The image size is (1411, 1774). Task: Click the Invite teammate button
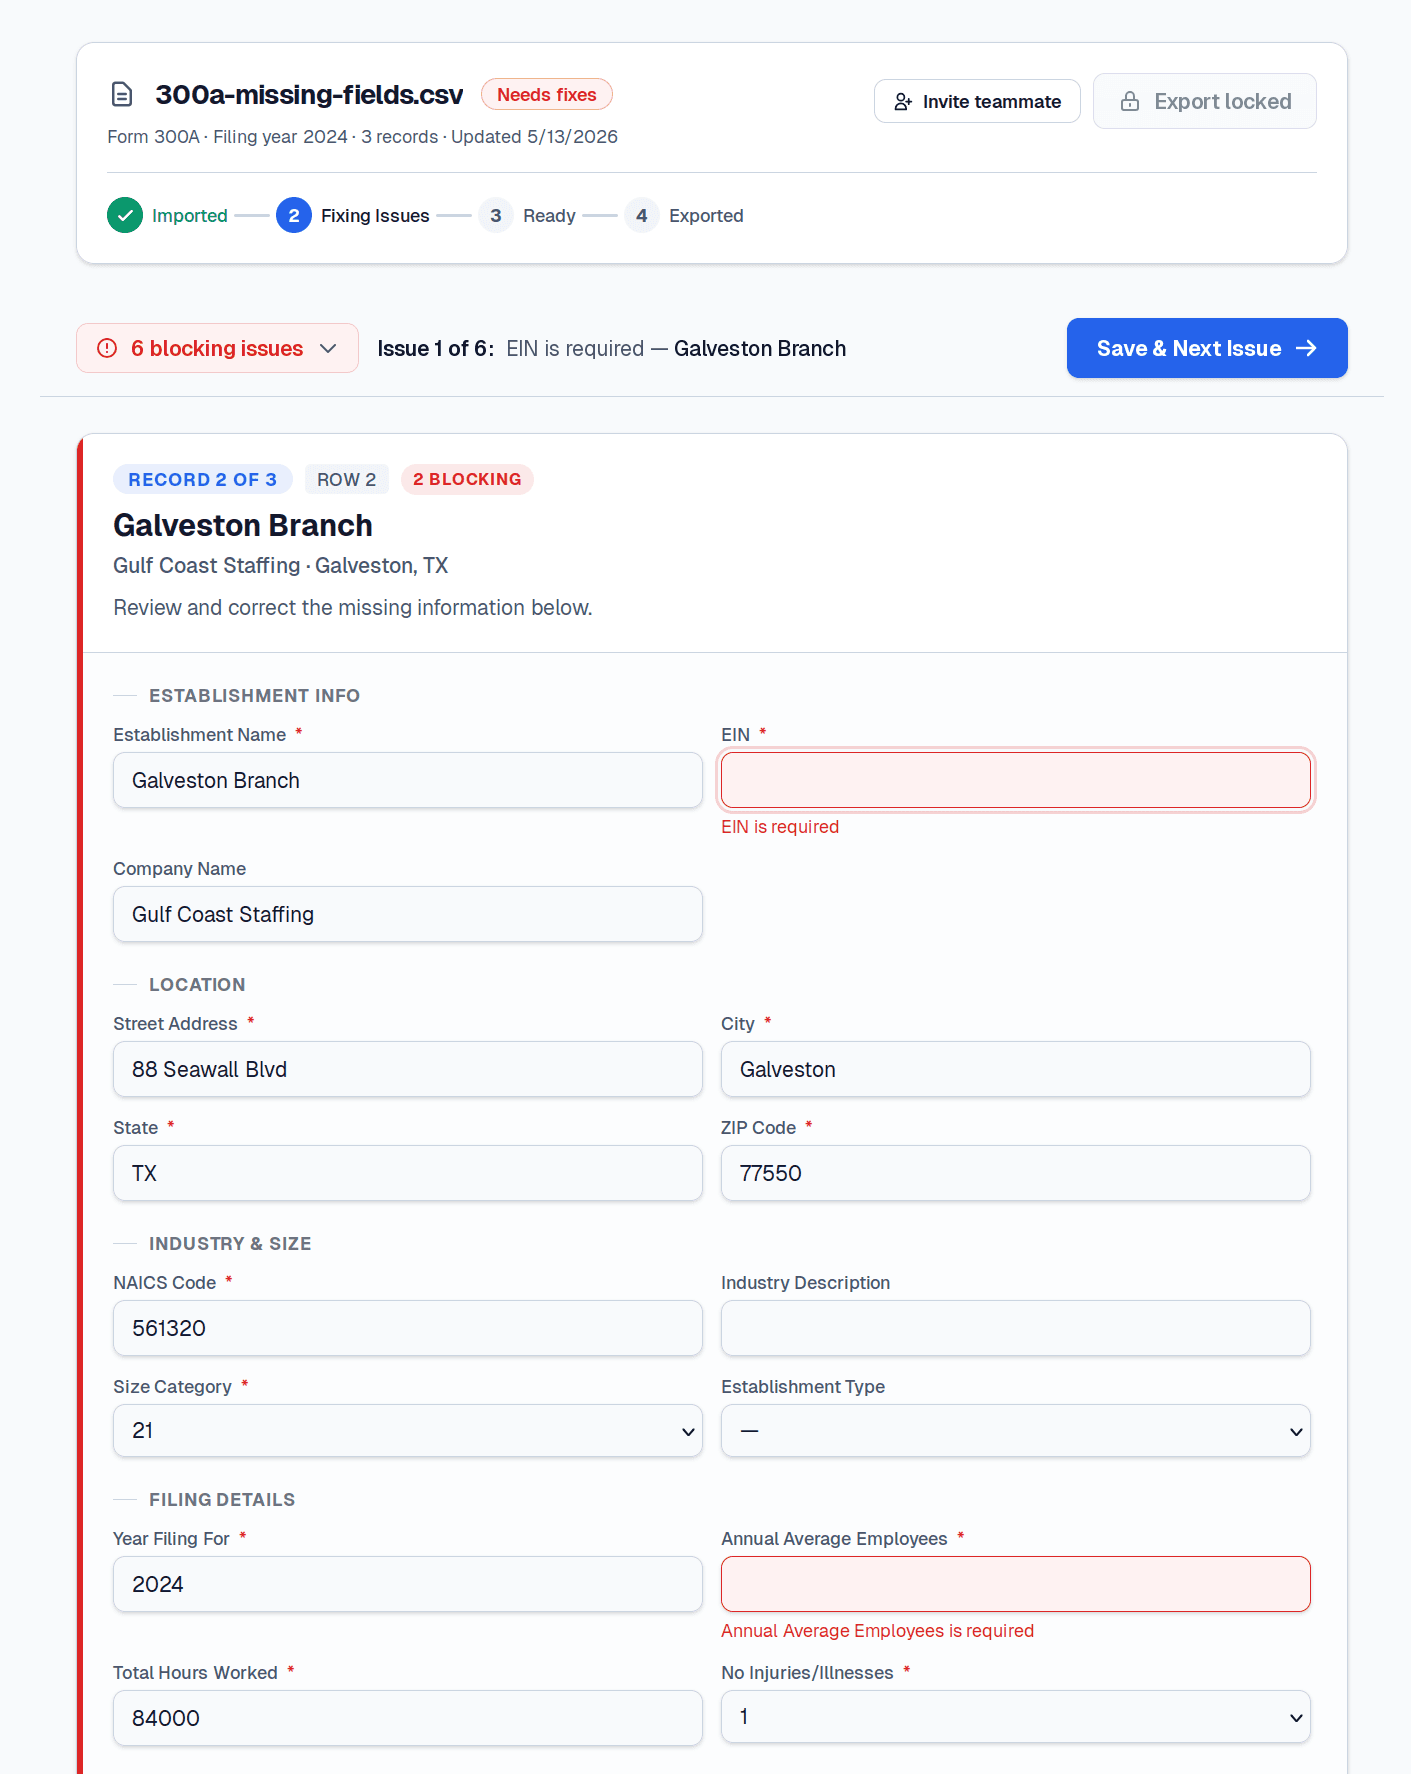[x=977, y=101]
